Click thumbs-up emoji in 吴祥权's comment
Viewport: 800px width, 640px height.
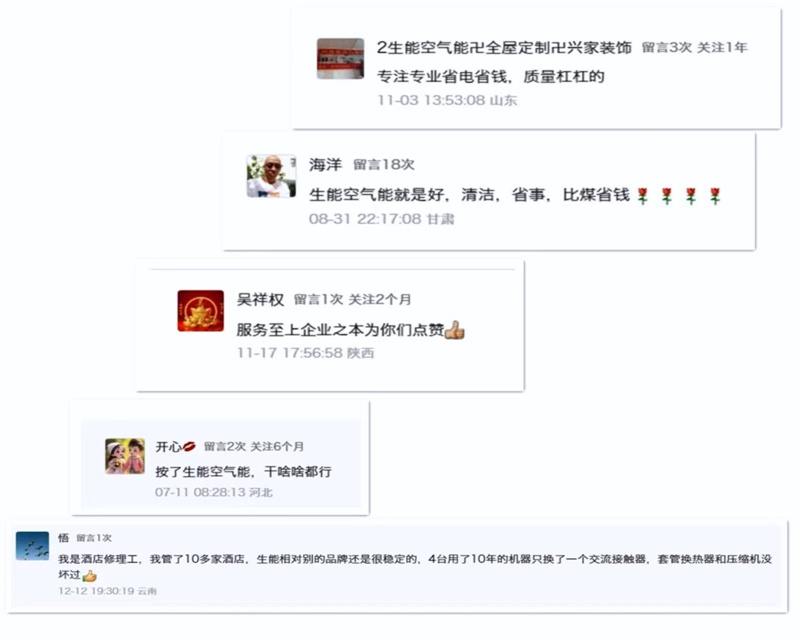click(x=455, y=330)
